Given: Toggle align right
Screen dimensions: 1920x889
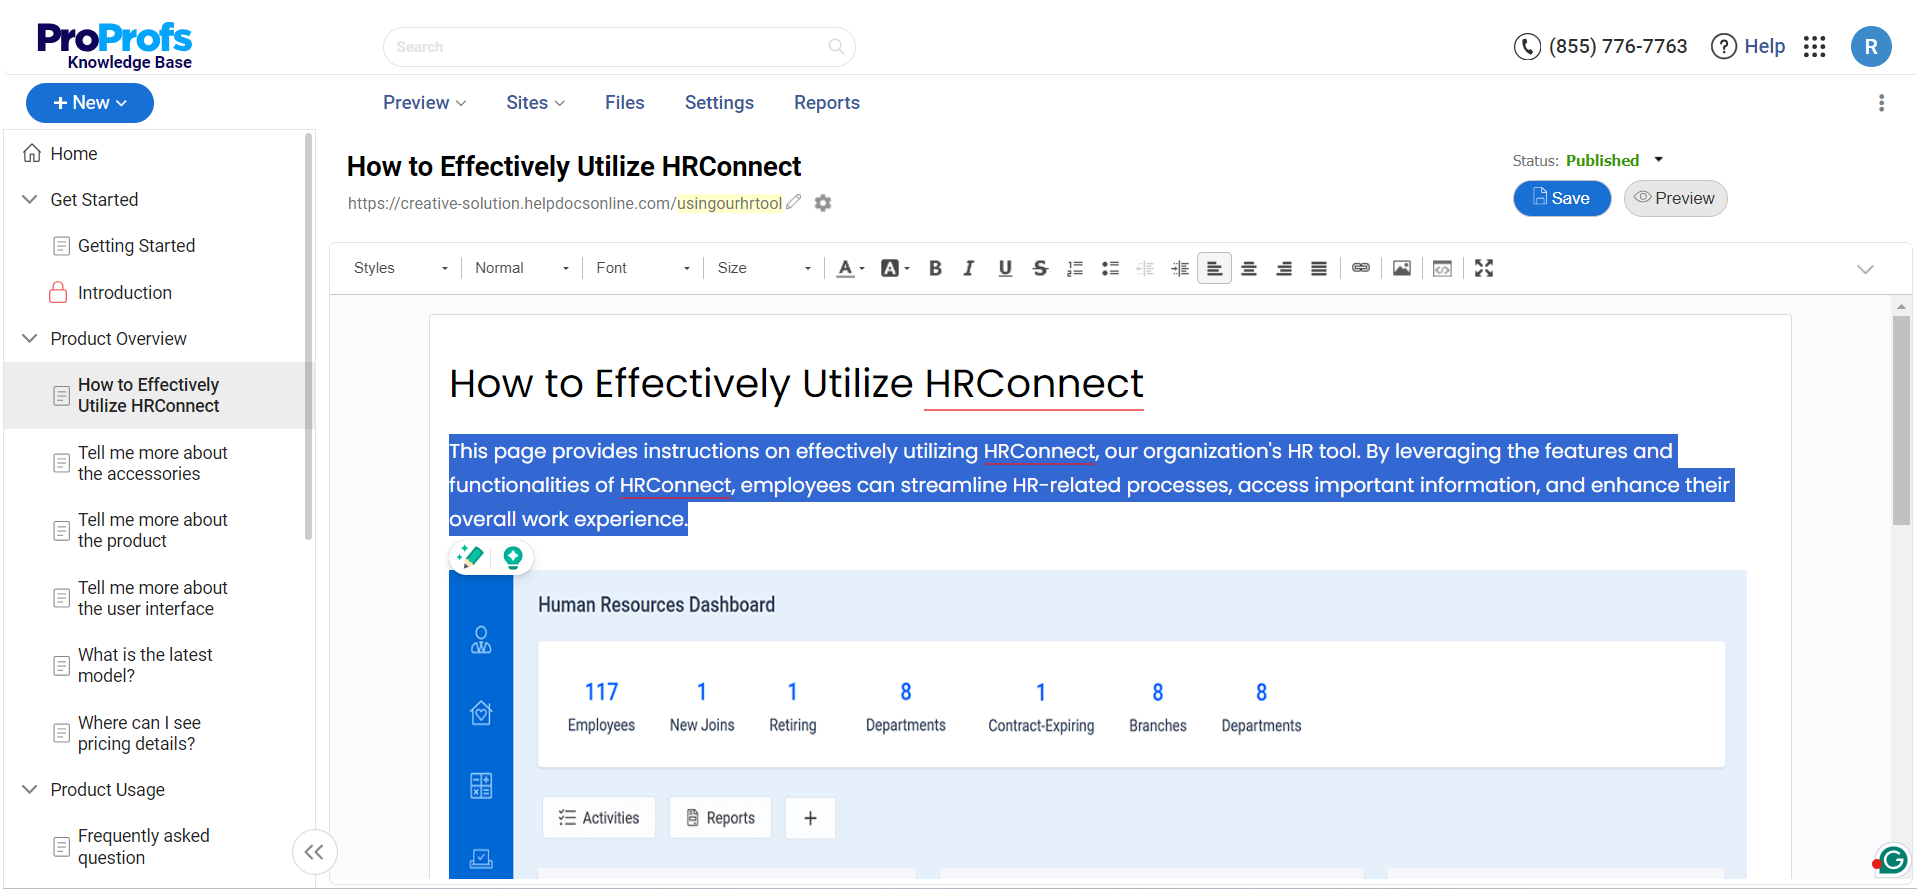Looking at the screenshot, I should (x=1284, y=268).
